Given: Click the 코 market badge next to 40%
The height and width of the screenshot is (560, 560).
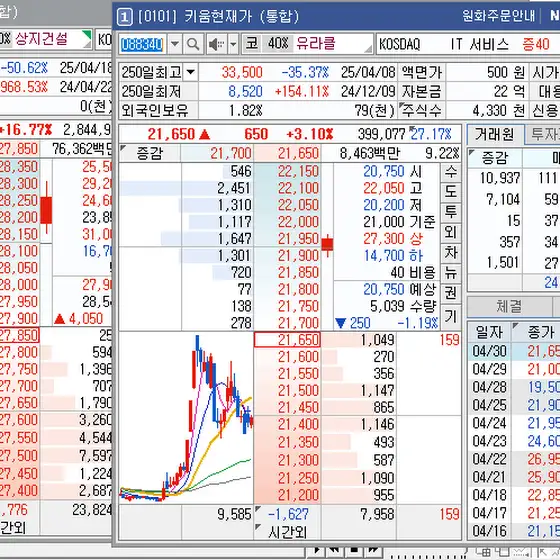Looking at the screenshot, I should coord(252,44).
